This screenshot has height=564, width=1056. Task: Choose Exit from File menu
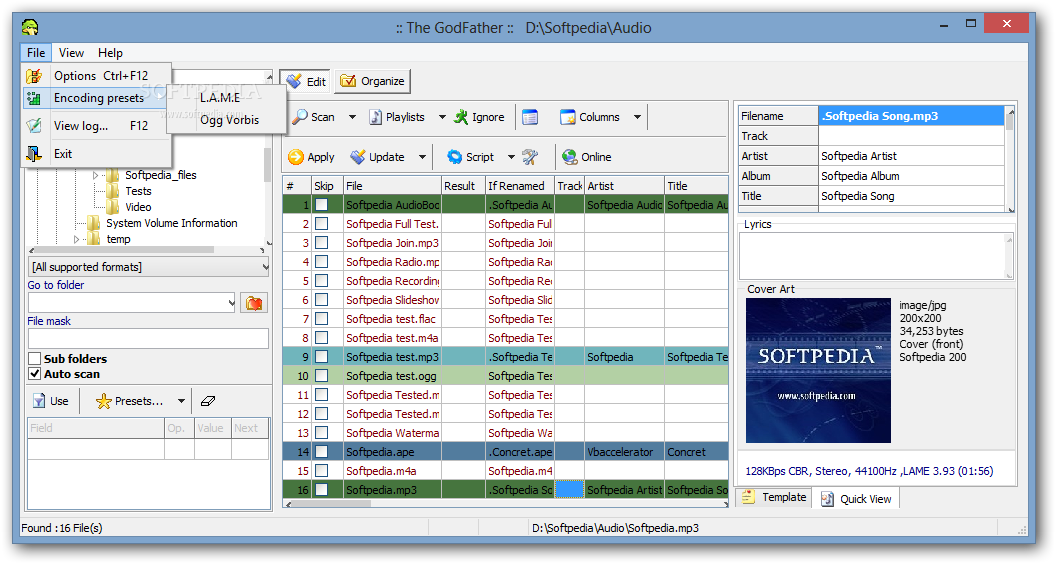[96, 154]
